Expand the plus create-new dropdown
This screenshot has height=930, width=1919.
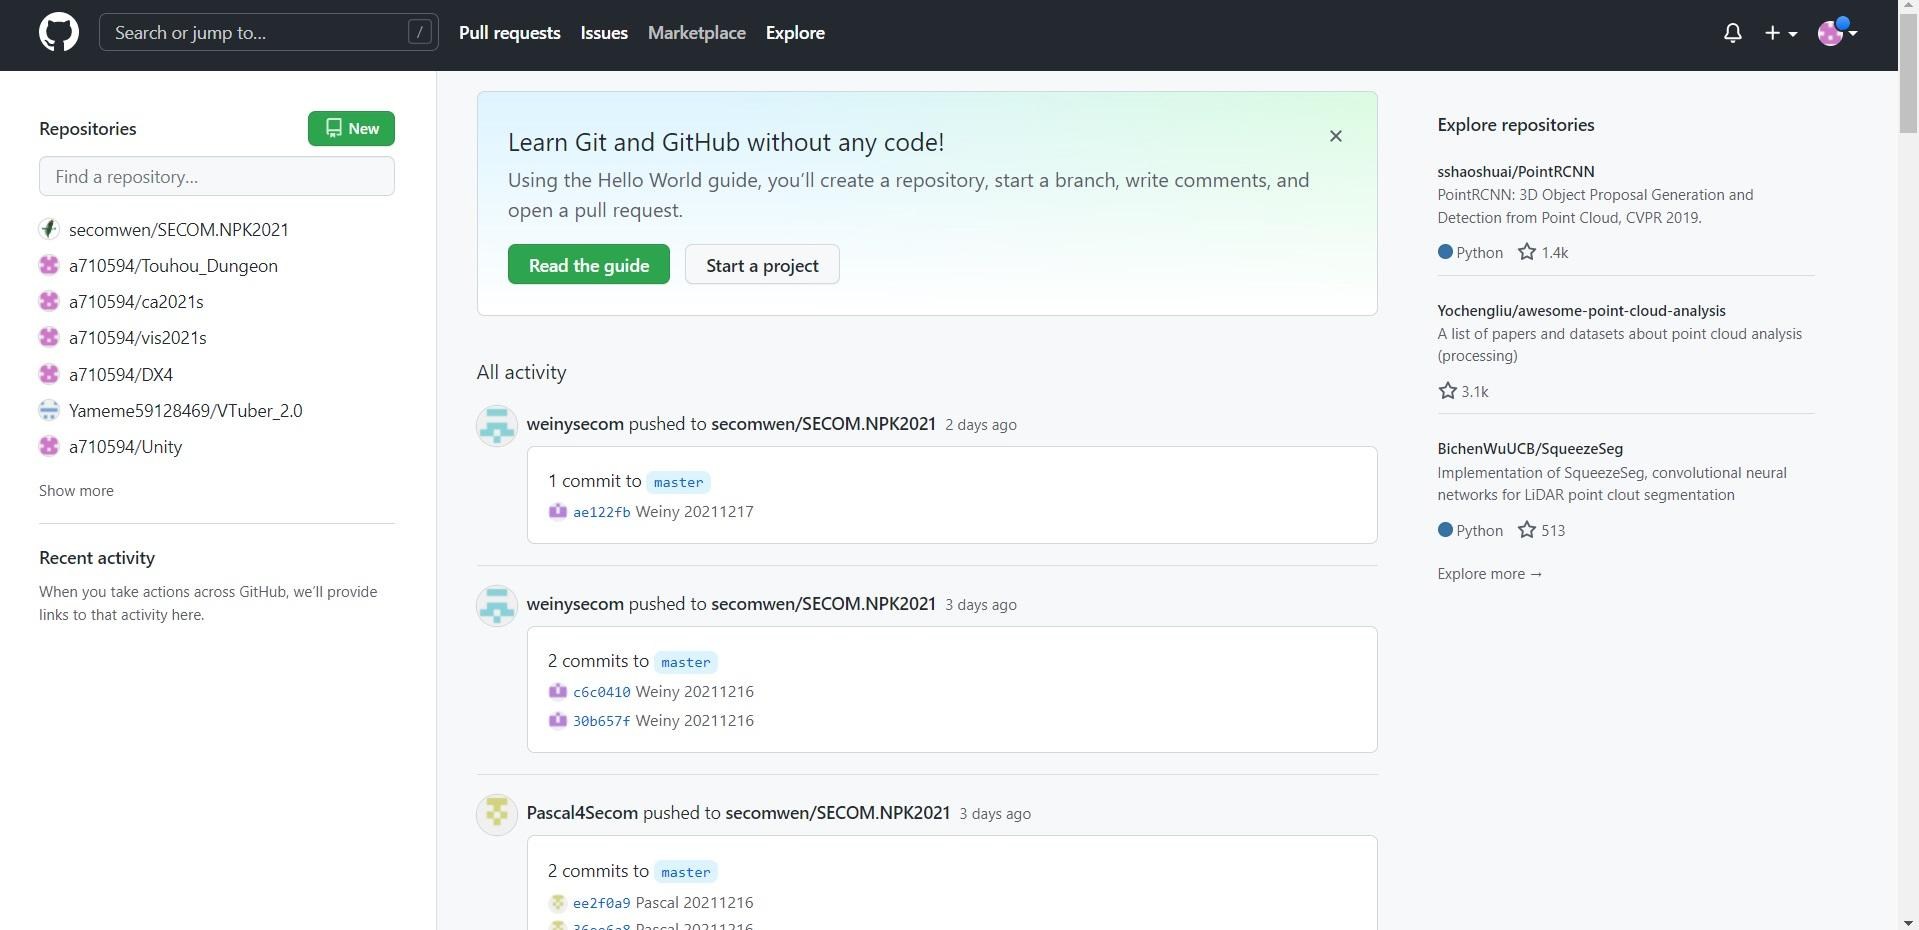tap(1781, 33)
